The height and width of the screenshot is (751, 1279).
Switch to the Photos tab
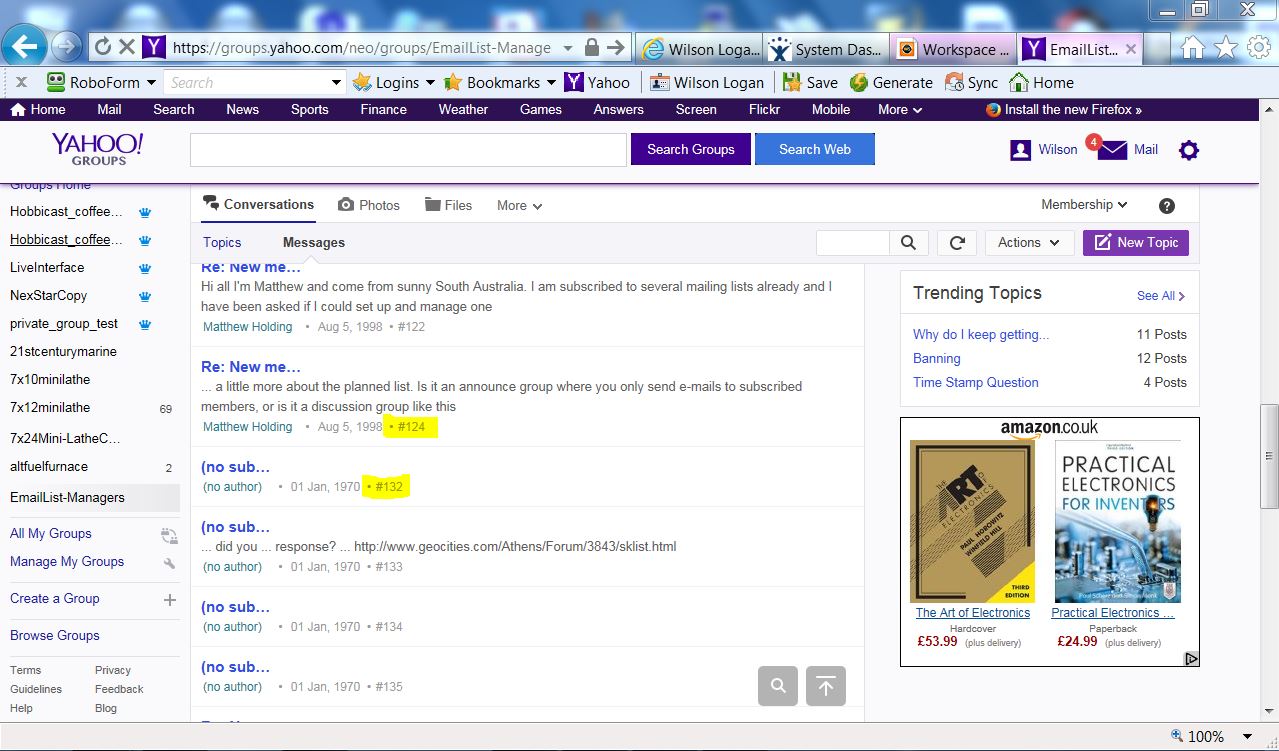click(369, 205)
